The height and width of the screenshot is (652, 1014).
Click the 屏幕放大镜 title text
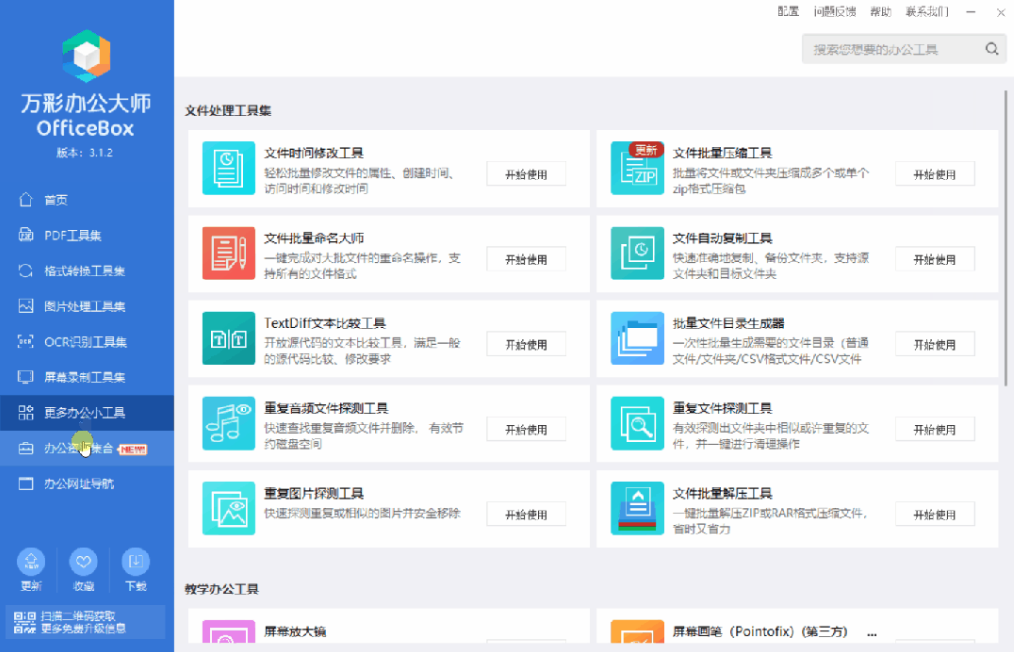click(294, 631)
